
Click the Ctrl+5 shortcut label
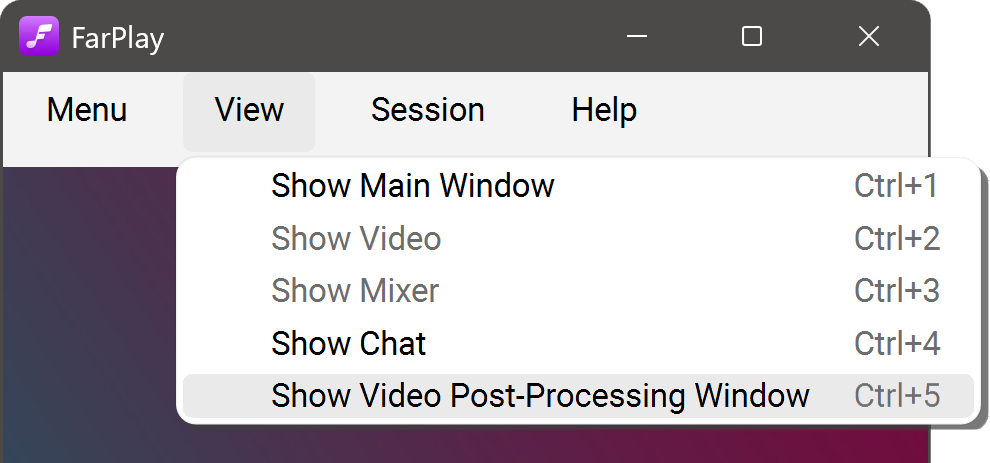[897, 396]
